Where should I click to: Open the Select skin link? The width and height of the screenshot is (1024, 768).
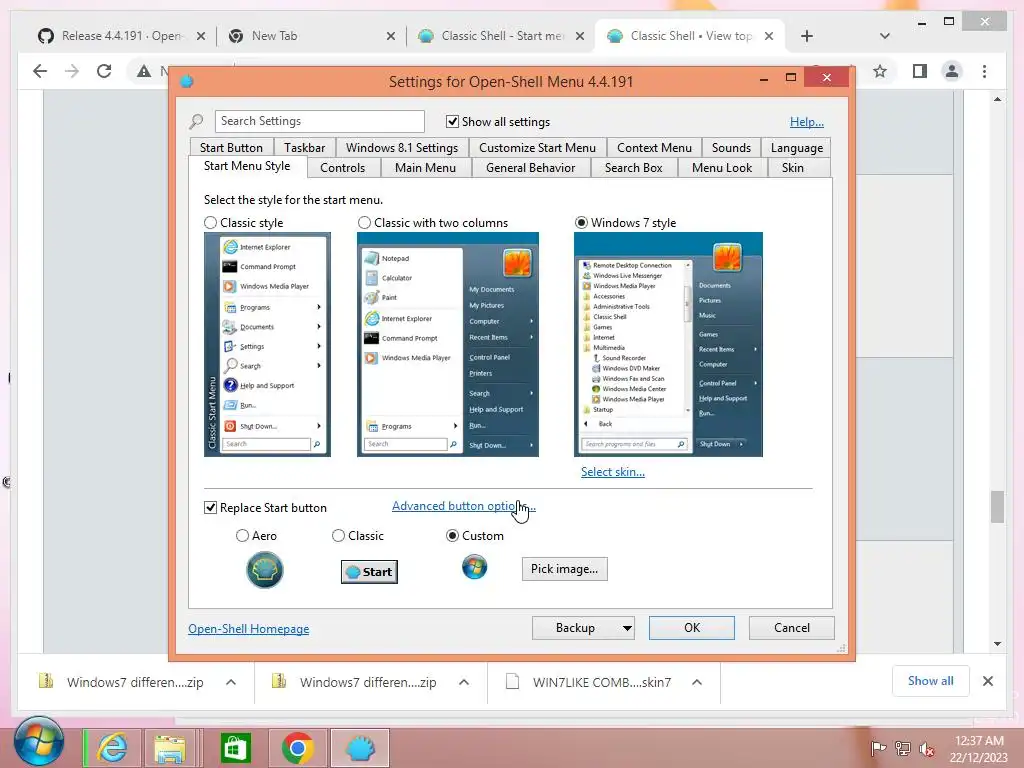[613, 472]
